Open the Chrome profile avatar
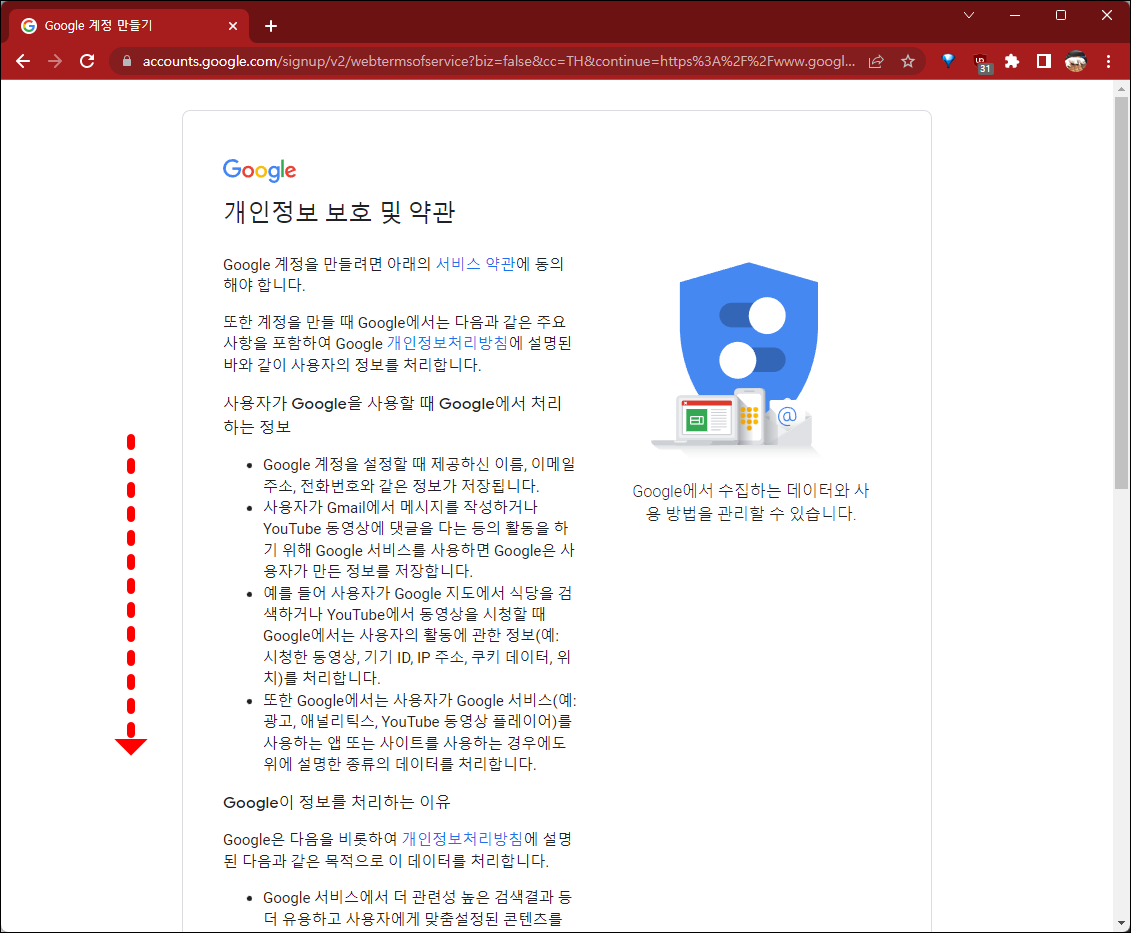This screenshot has height=933, width=1131. coord(1075,61)
